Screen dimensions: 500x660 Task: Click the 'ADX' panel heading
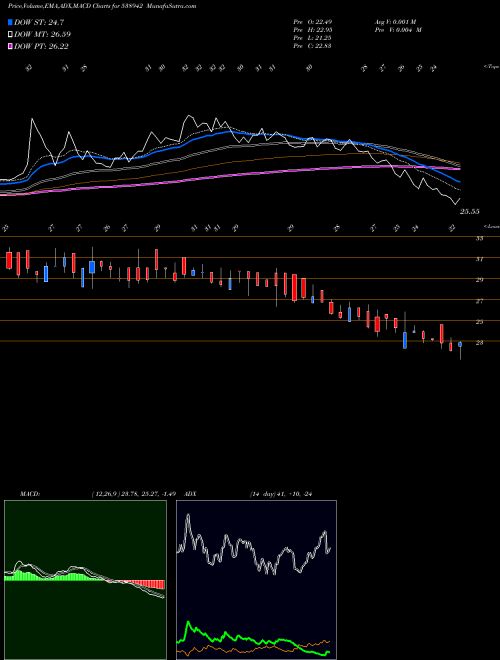coord(190,494)
